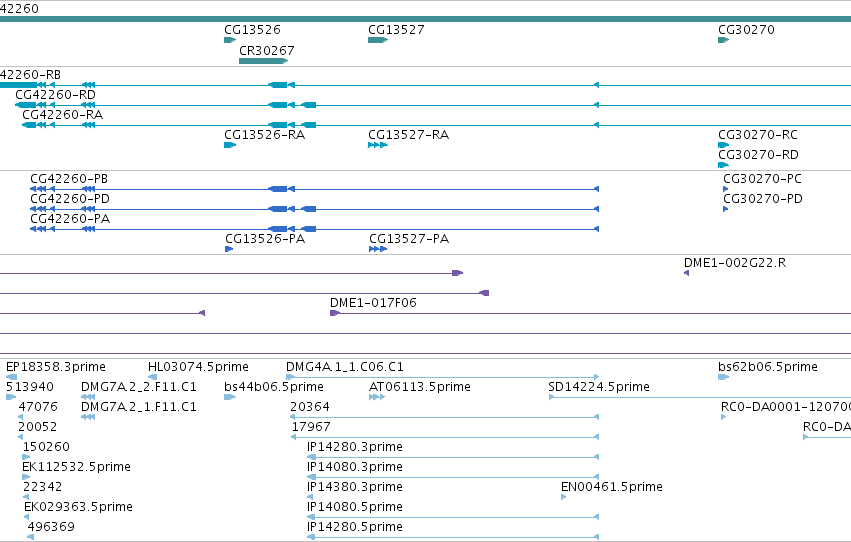Viewport: 851px width, 542px height.
Task: Select the IP14280.5prime label
Action: pyautogui.click(x=354, y=528)
